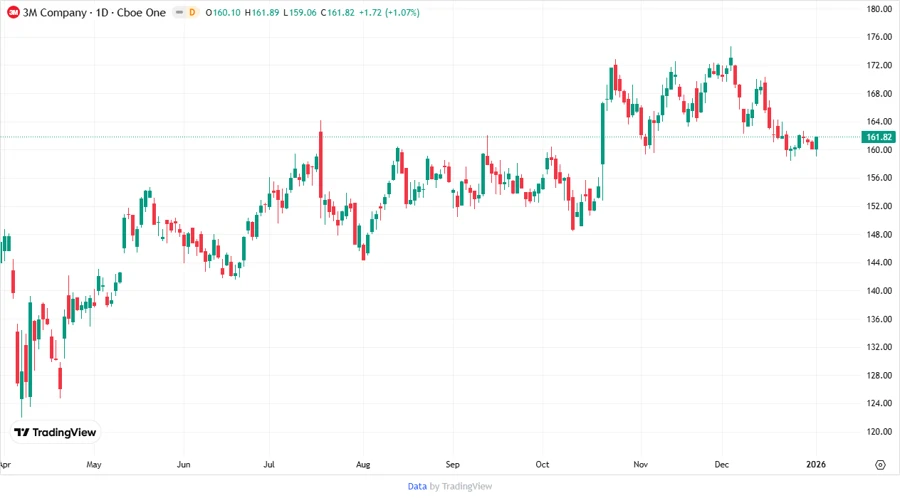
Task: Click the 128.00 price axis label
Action: coord(879,375)
